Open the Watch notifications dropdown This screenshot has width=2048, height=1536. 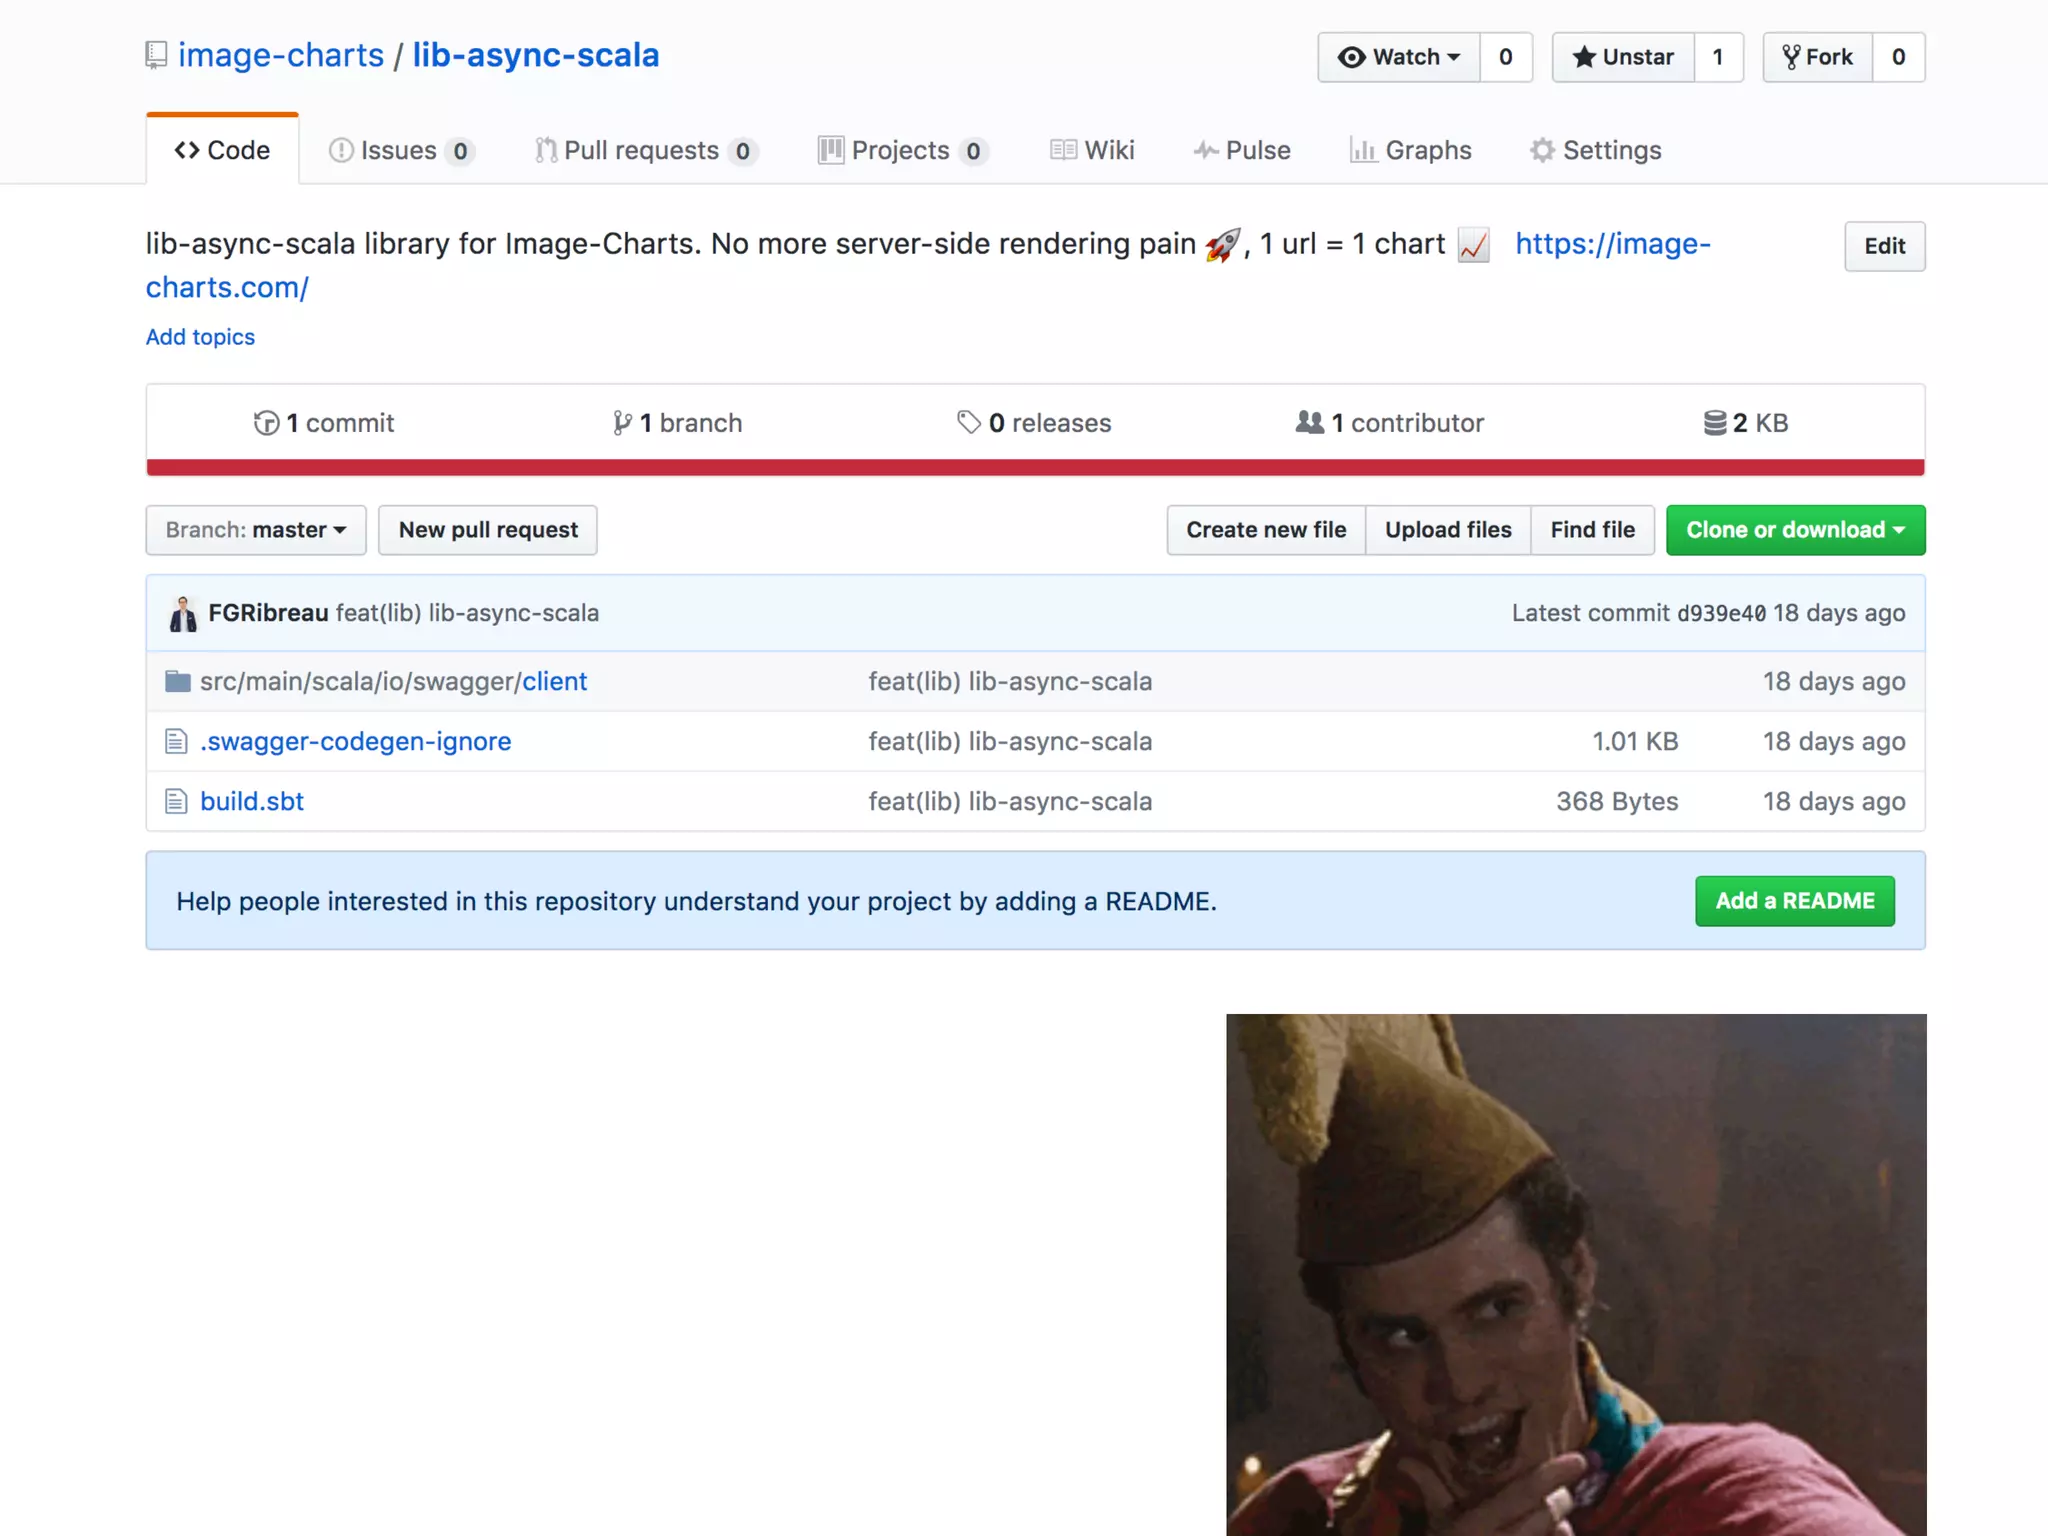[1399, 57]
